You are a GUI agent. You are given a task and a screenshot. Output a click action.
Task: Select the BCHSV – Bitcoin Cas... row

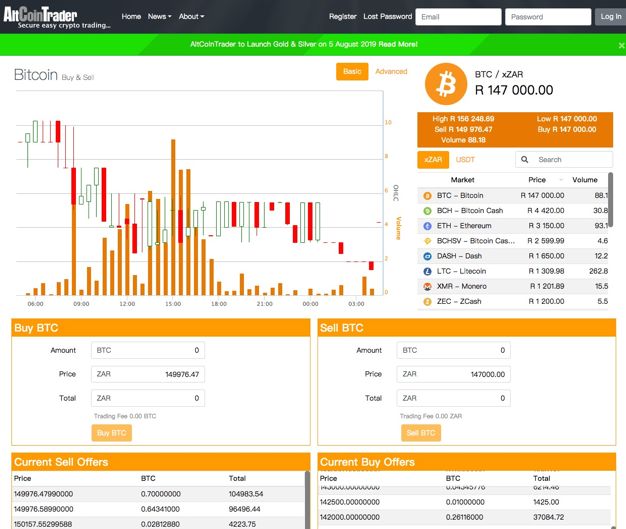point(513,241)
